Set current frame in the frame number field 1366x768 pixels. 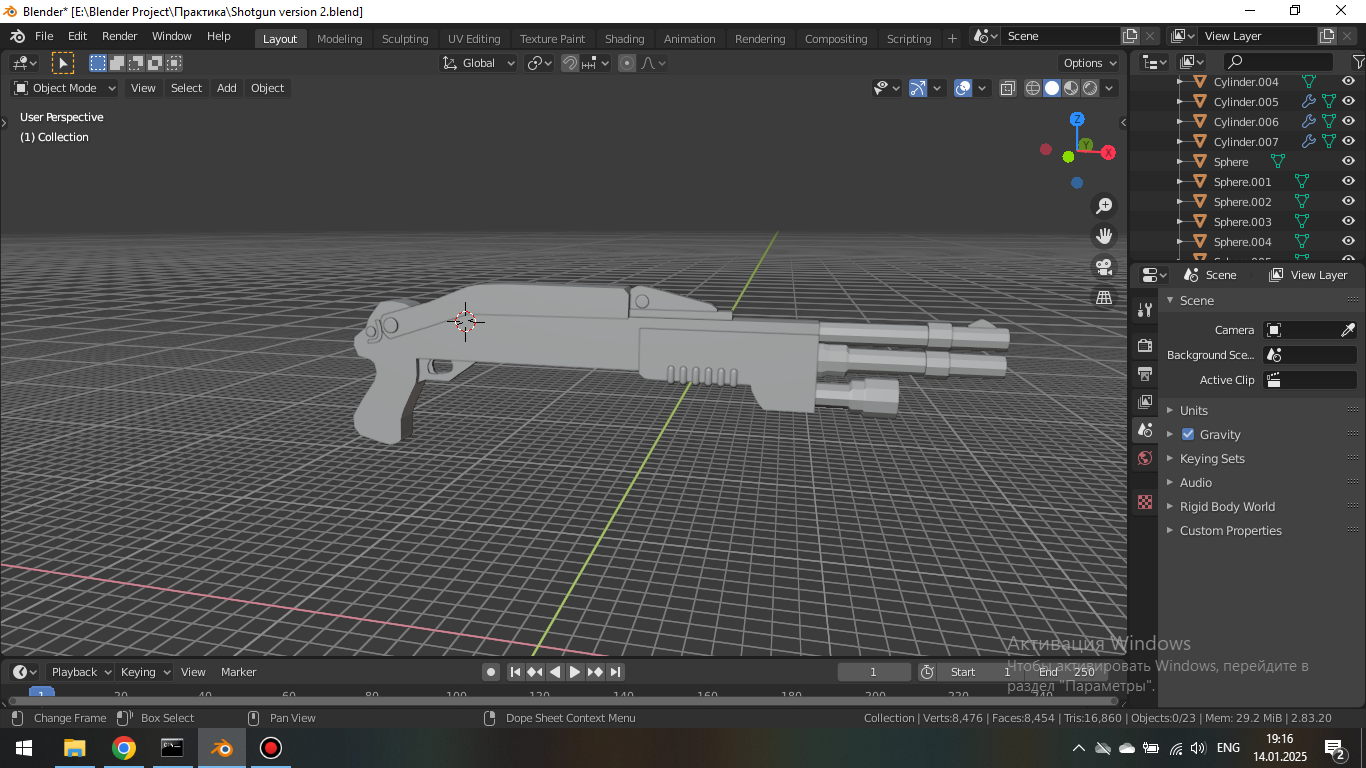(873, 671)
